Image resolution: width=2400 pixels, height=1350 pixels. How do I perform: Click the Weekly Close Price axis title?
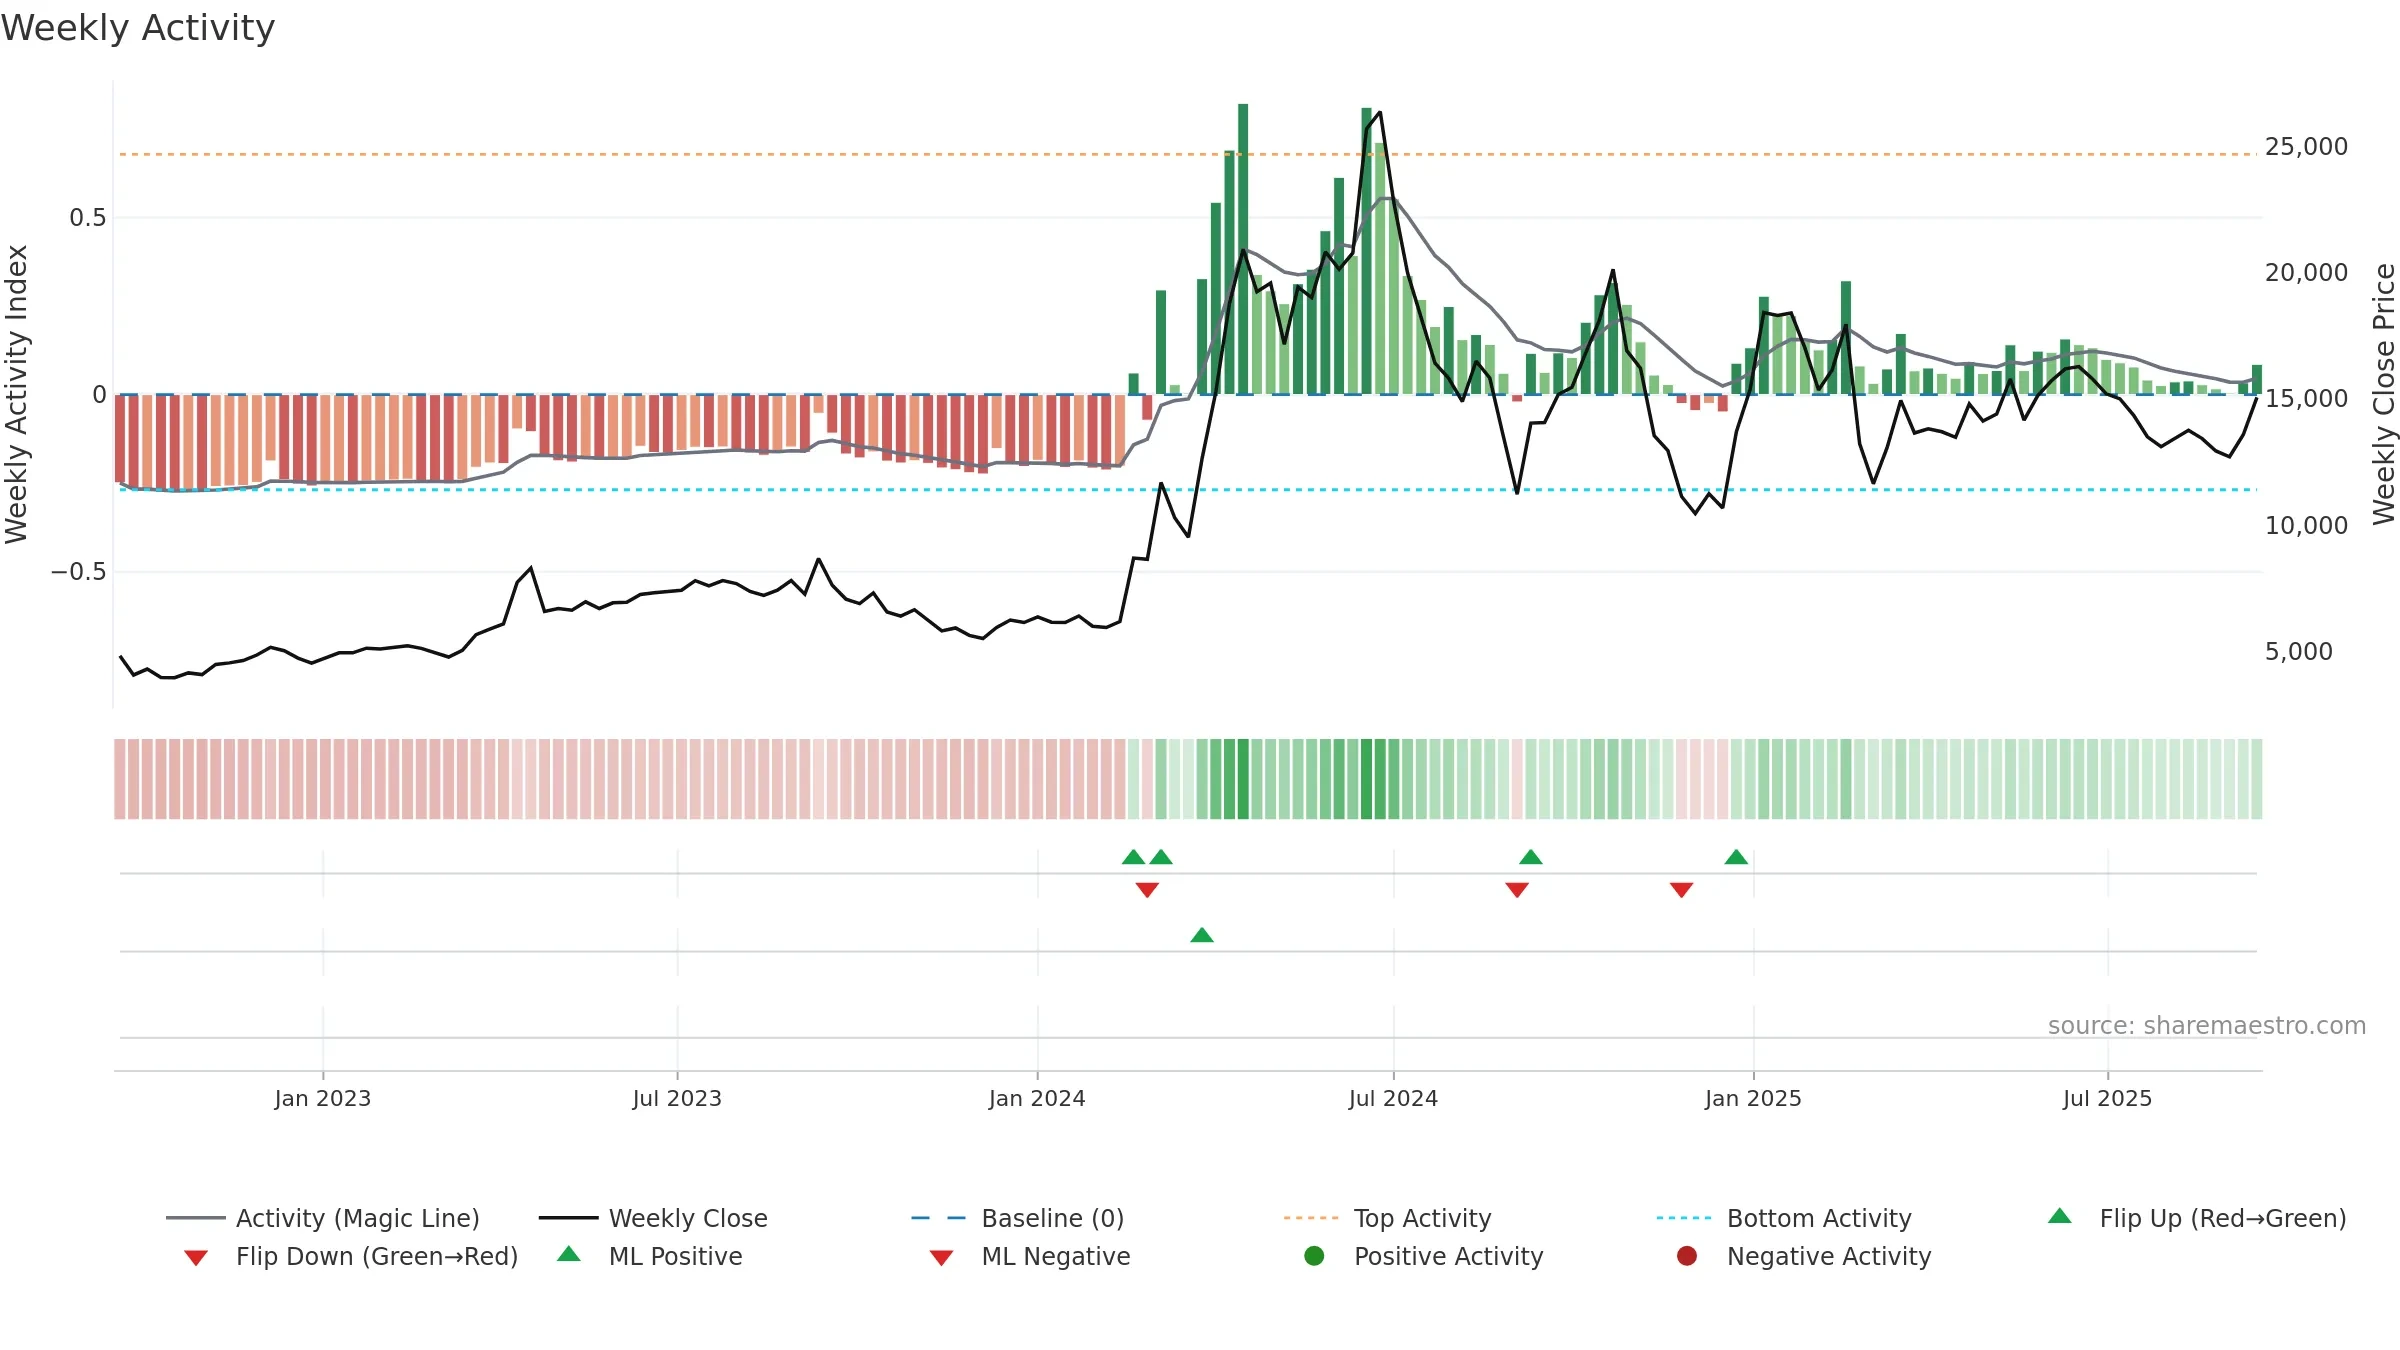click(2384, 394)
